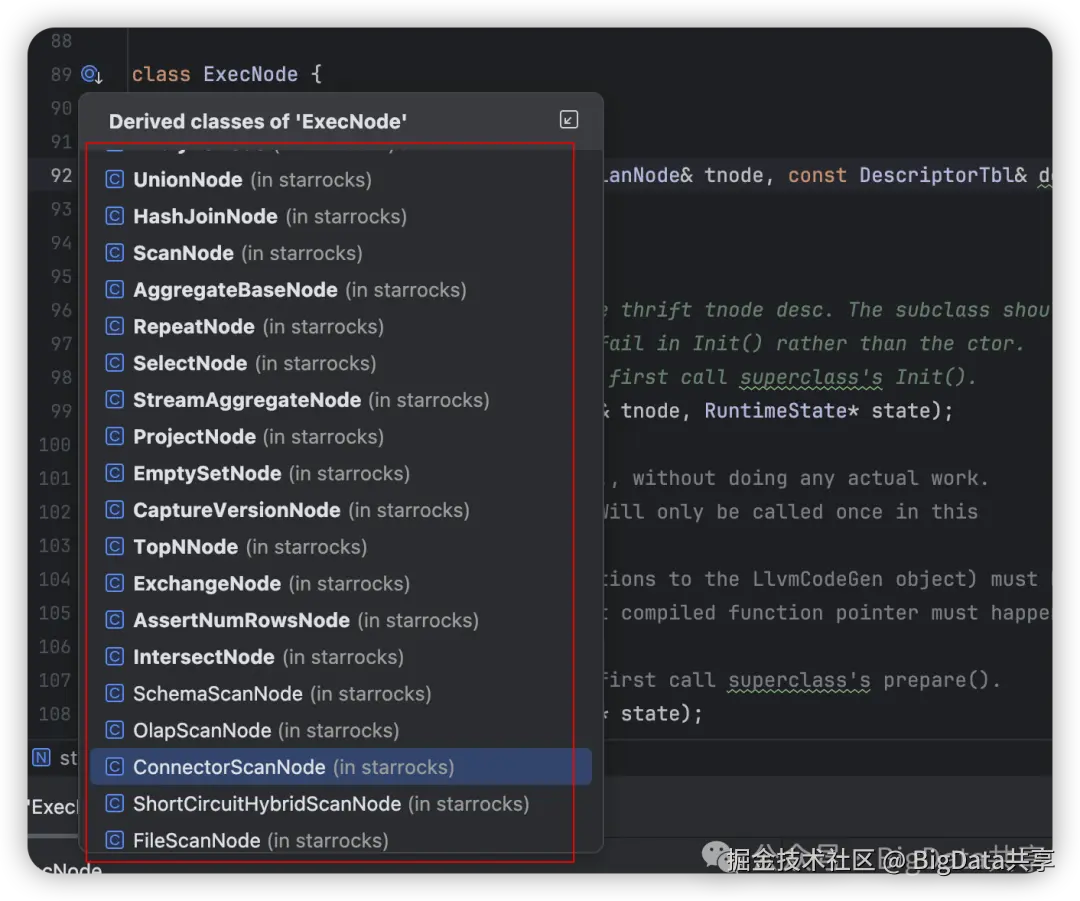Open ExchangeNode (in starrocks)

pos(340,583)
